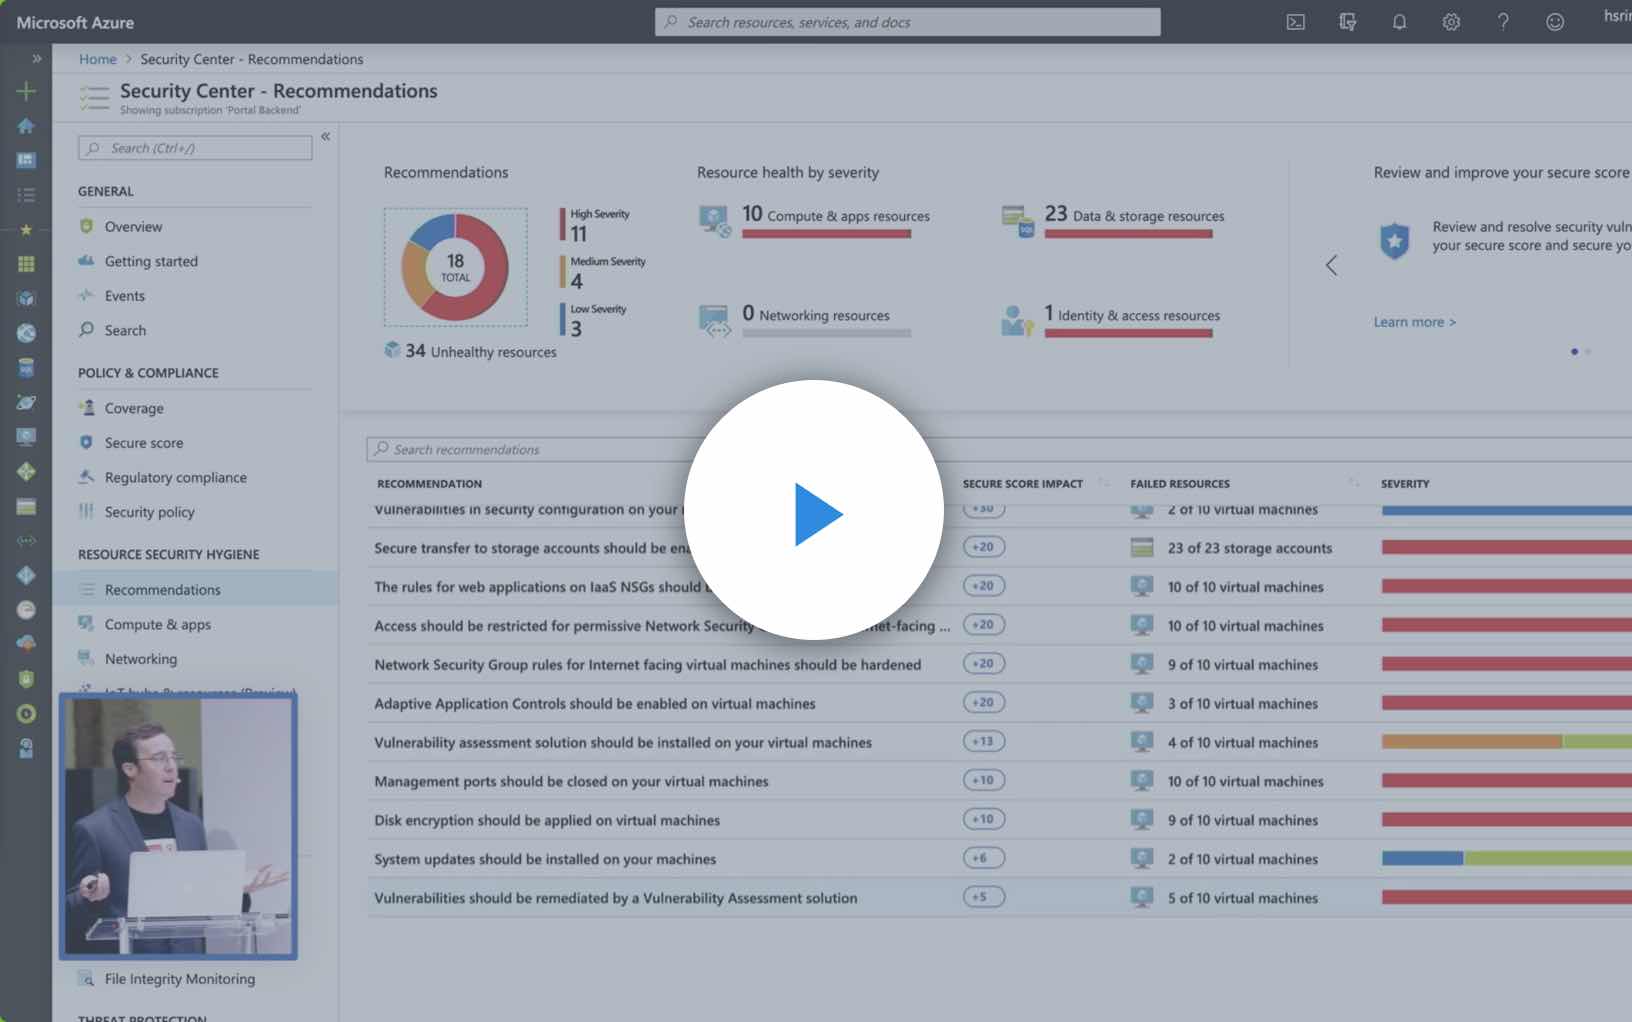Click the Home breadcrumb link
Image resolution: width=1632 pixels, height=1022 pixels.
click(97, 59)
